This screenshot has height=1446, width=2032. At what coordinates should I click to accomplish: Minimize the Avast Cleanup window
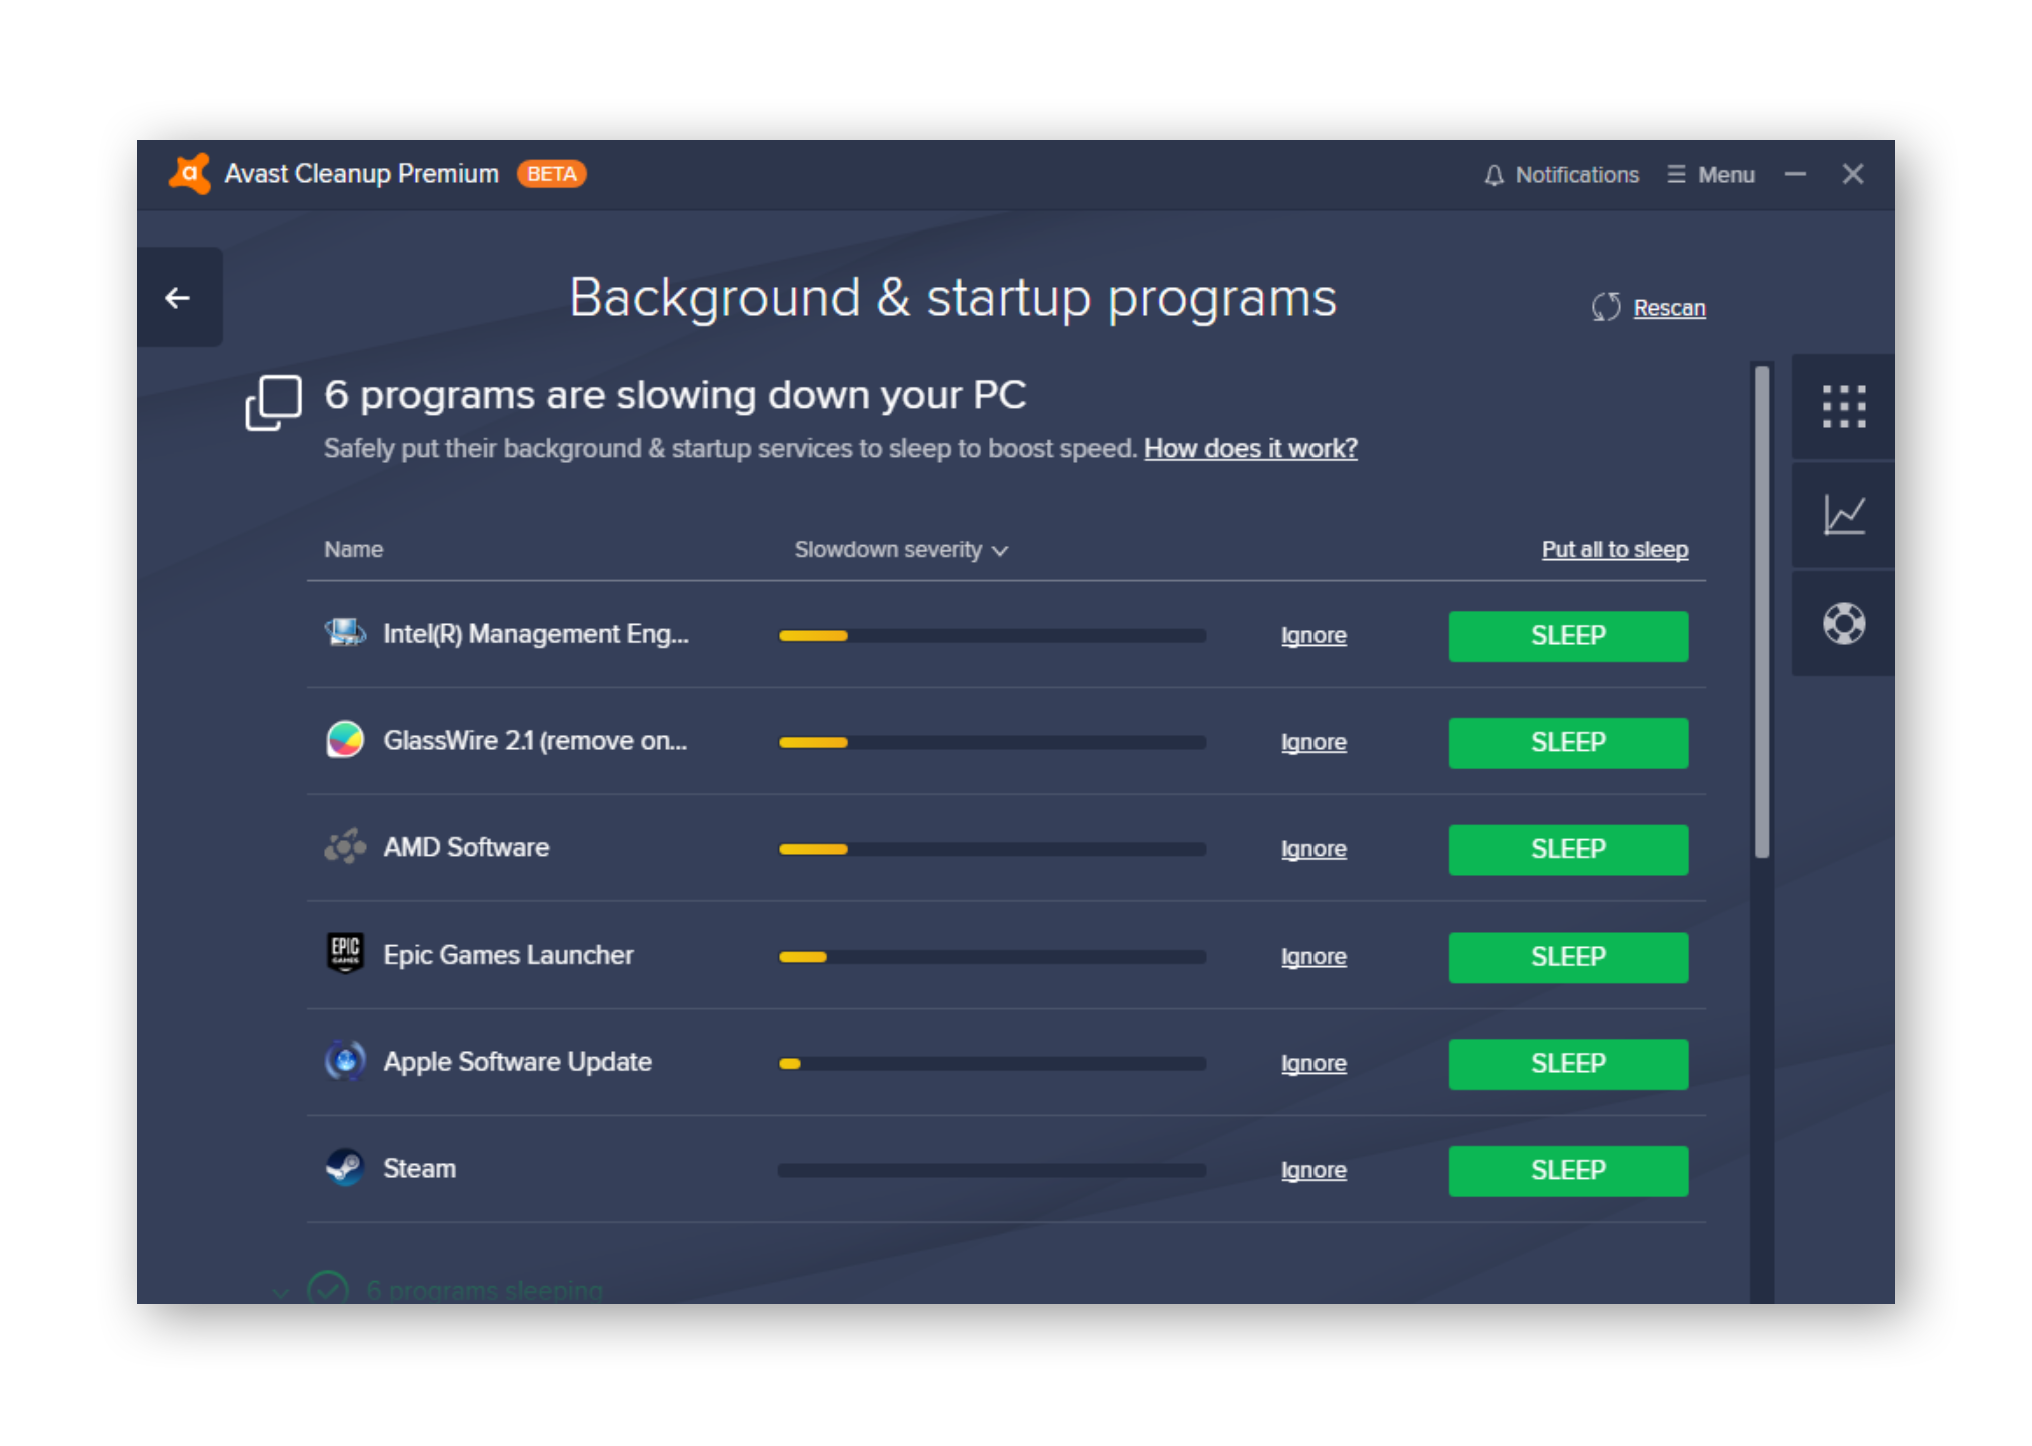pyautogui.click(x=1795, y=174)
